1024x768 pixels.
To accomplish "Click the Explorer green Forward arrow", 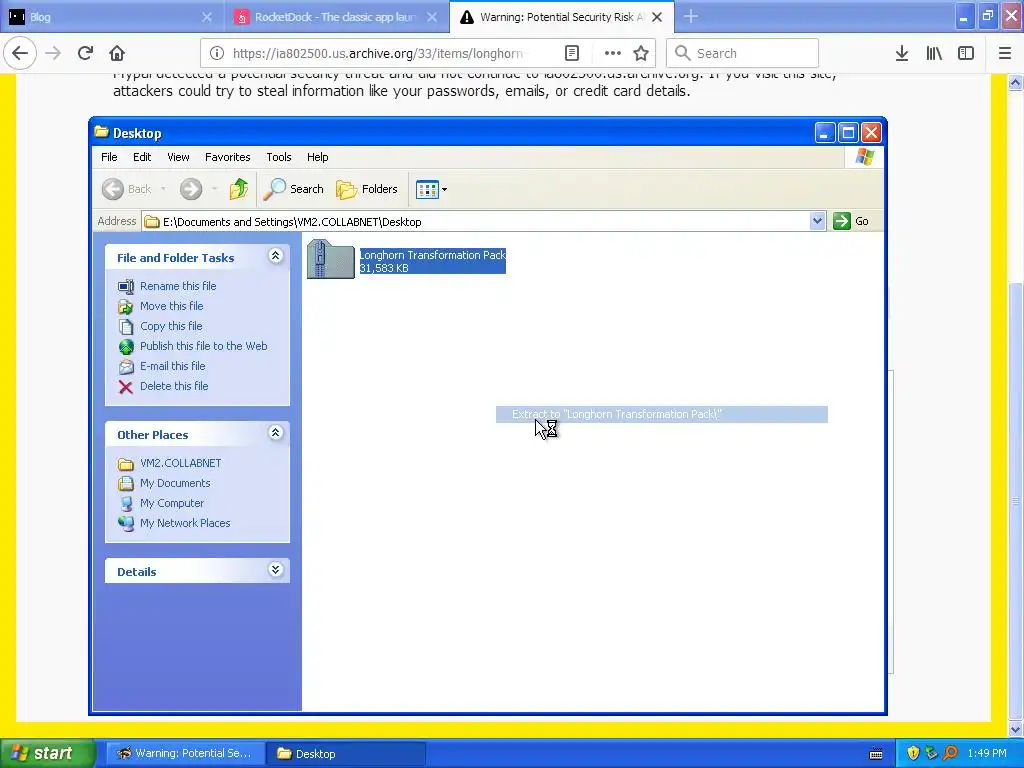I will pos(191,189).
